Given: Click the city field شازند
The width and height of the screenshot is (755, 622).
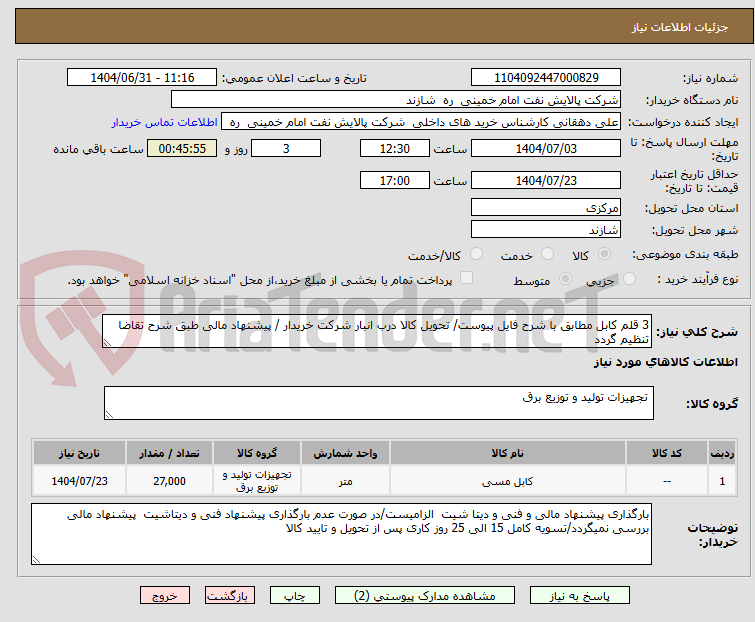Looking at the screenshot, I should [546, 230].
